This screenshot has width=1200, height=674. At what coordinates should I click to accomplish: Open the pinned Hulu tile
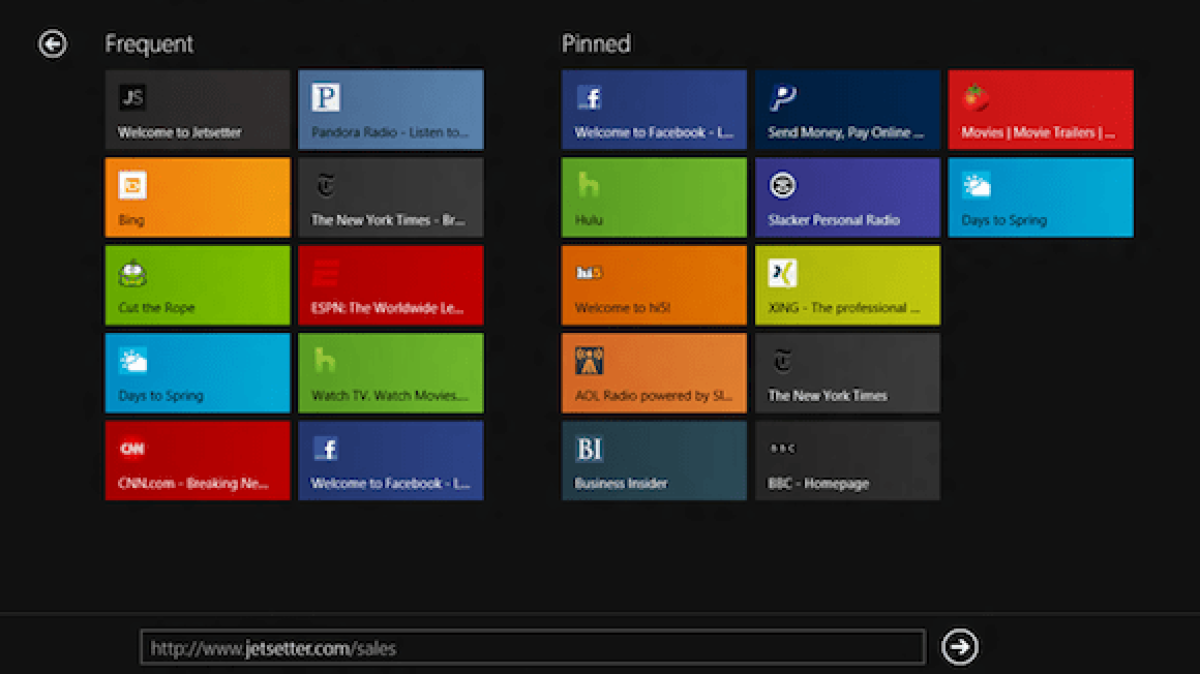click(653, 198)
